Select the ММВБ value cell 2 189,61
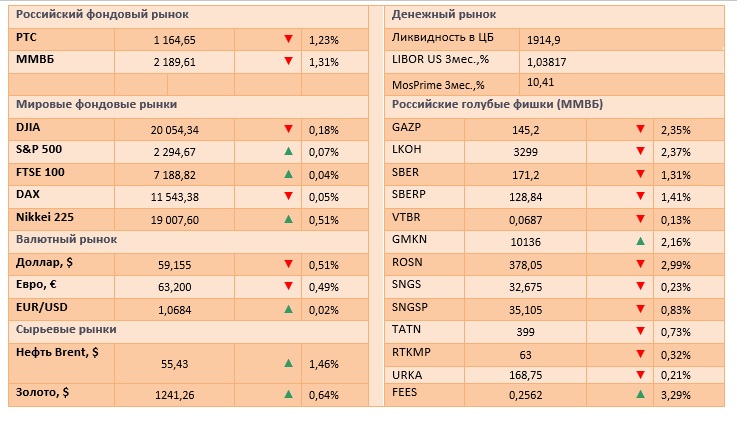737x429 pixels. [x=174, y=62]
